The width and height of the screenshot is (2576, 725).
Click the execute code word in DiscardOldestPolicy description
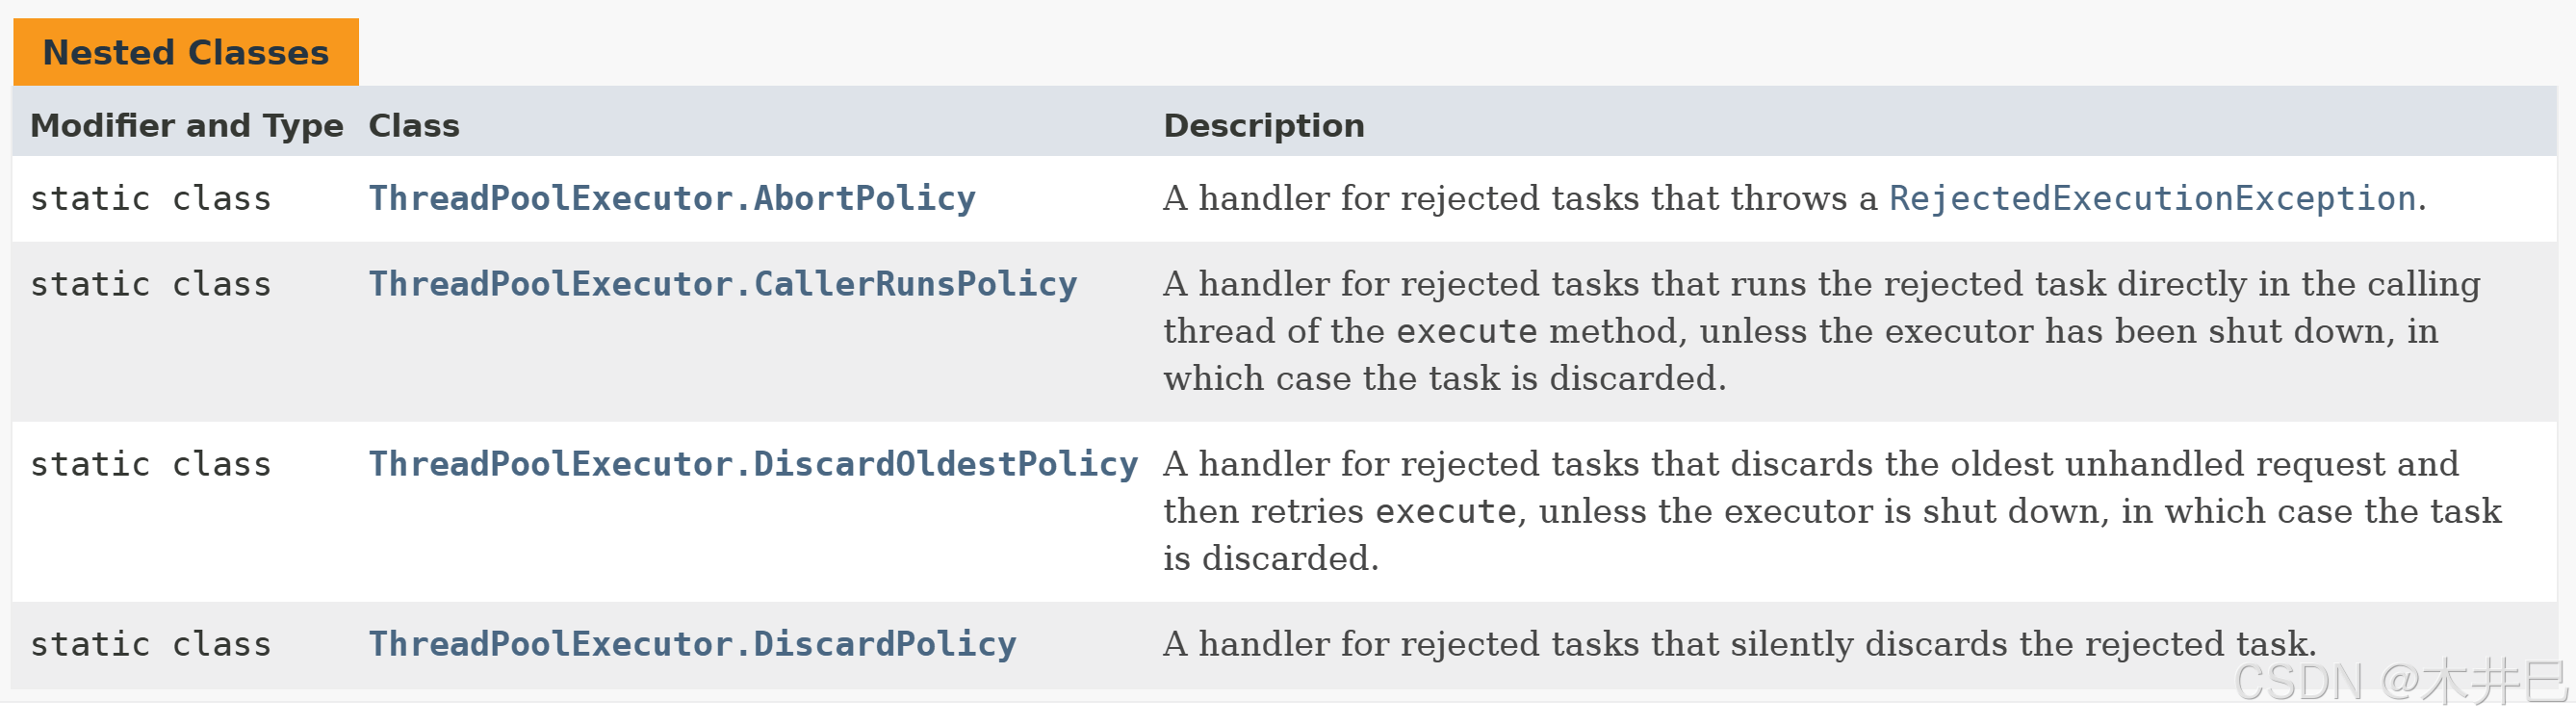click(x=1446, y=511)
